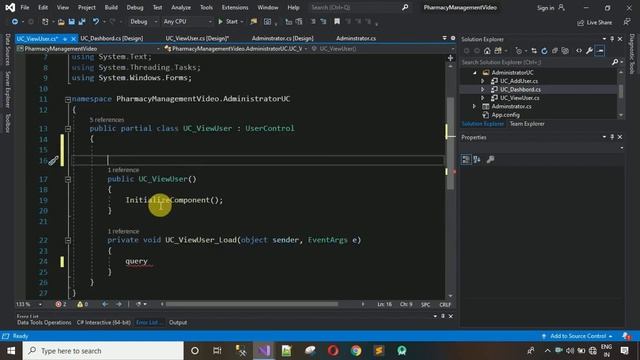640x360 pixels.
Task: Click the Property Pages wrench icon in Properties
Action: tap(490, 160)
